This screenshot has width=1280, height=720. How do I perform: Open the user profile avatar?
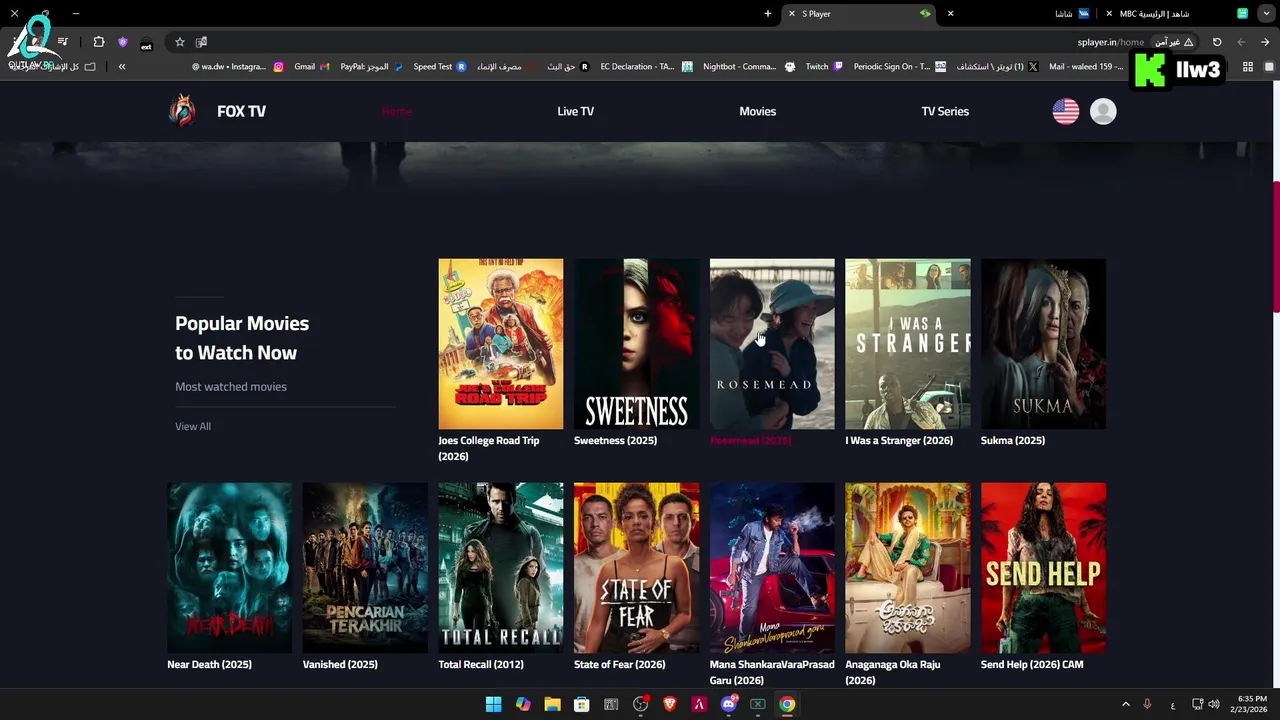(1103, 111)
